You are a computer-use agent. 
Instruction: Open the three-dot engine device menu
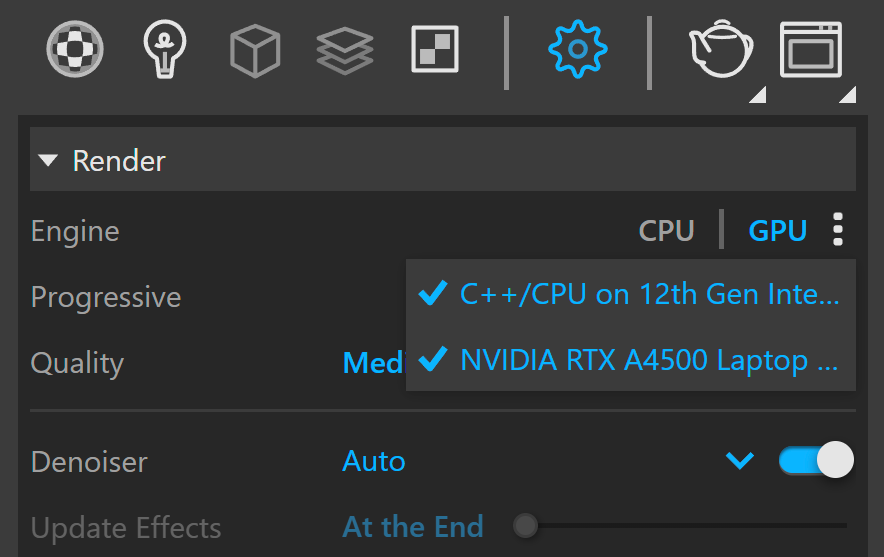coord(838,229)
